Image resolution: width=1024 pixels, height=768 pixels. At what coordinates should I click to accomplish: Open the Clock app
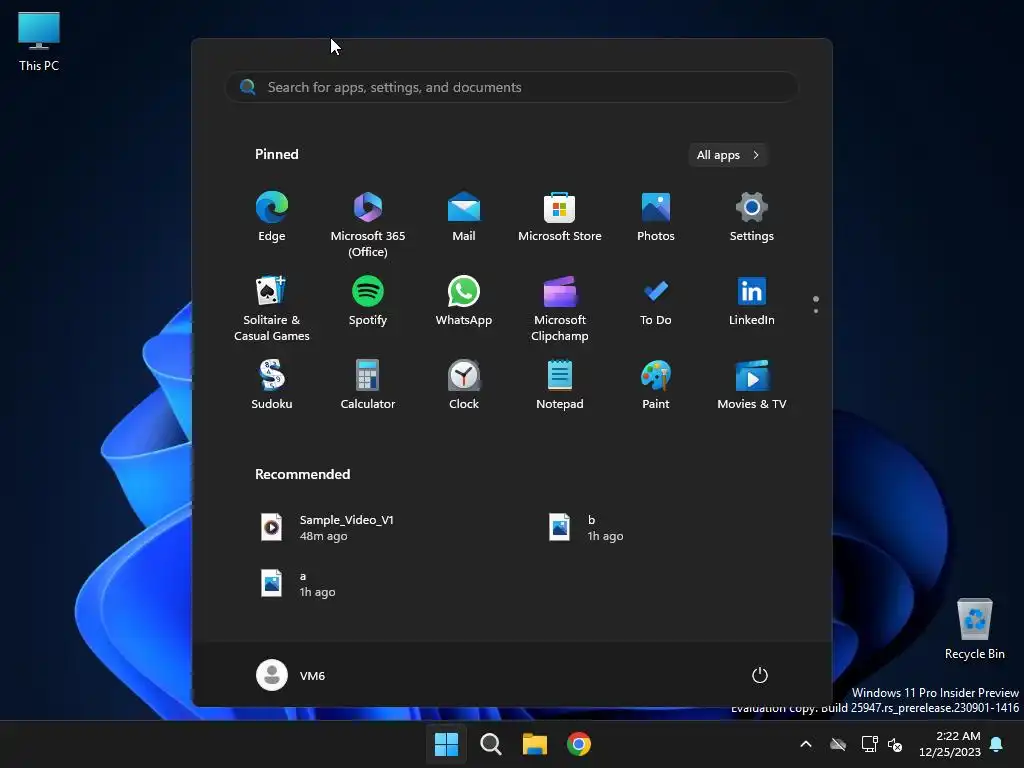point(464,385)
